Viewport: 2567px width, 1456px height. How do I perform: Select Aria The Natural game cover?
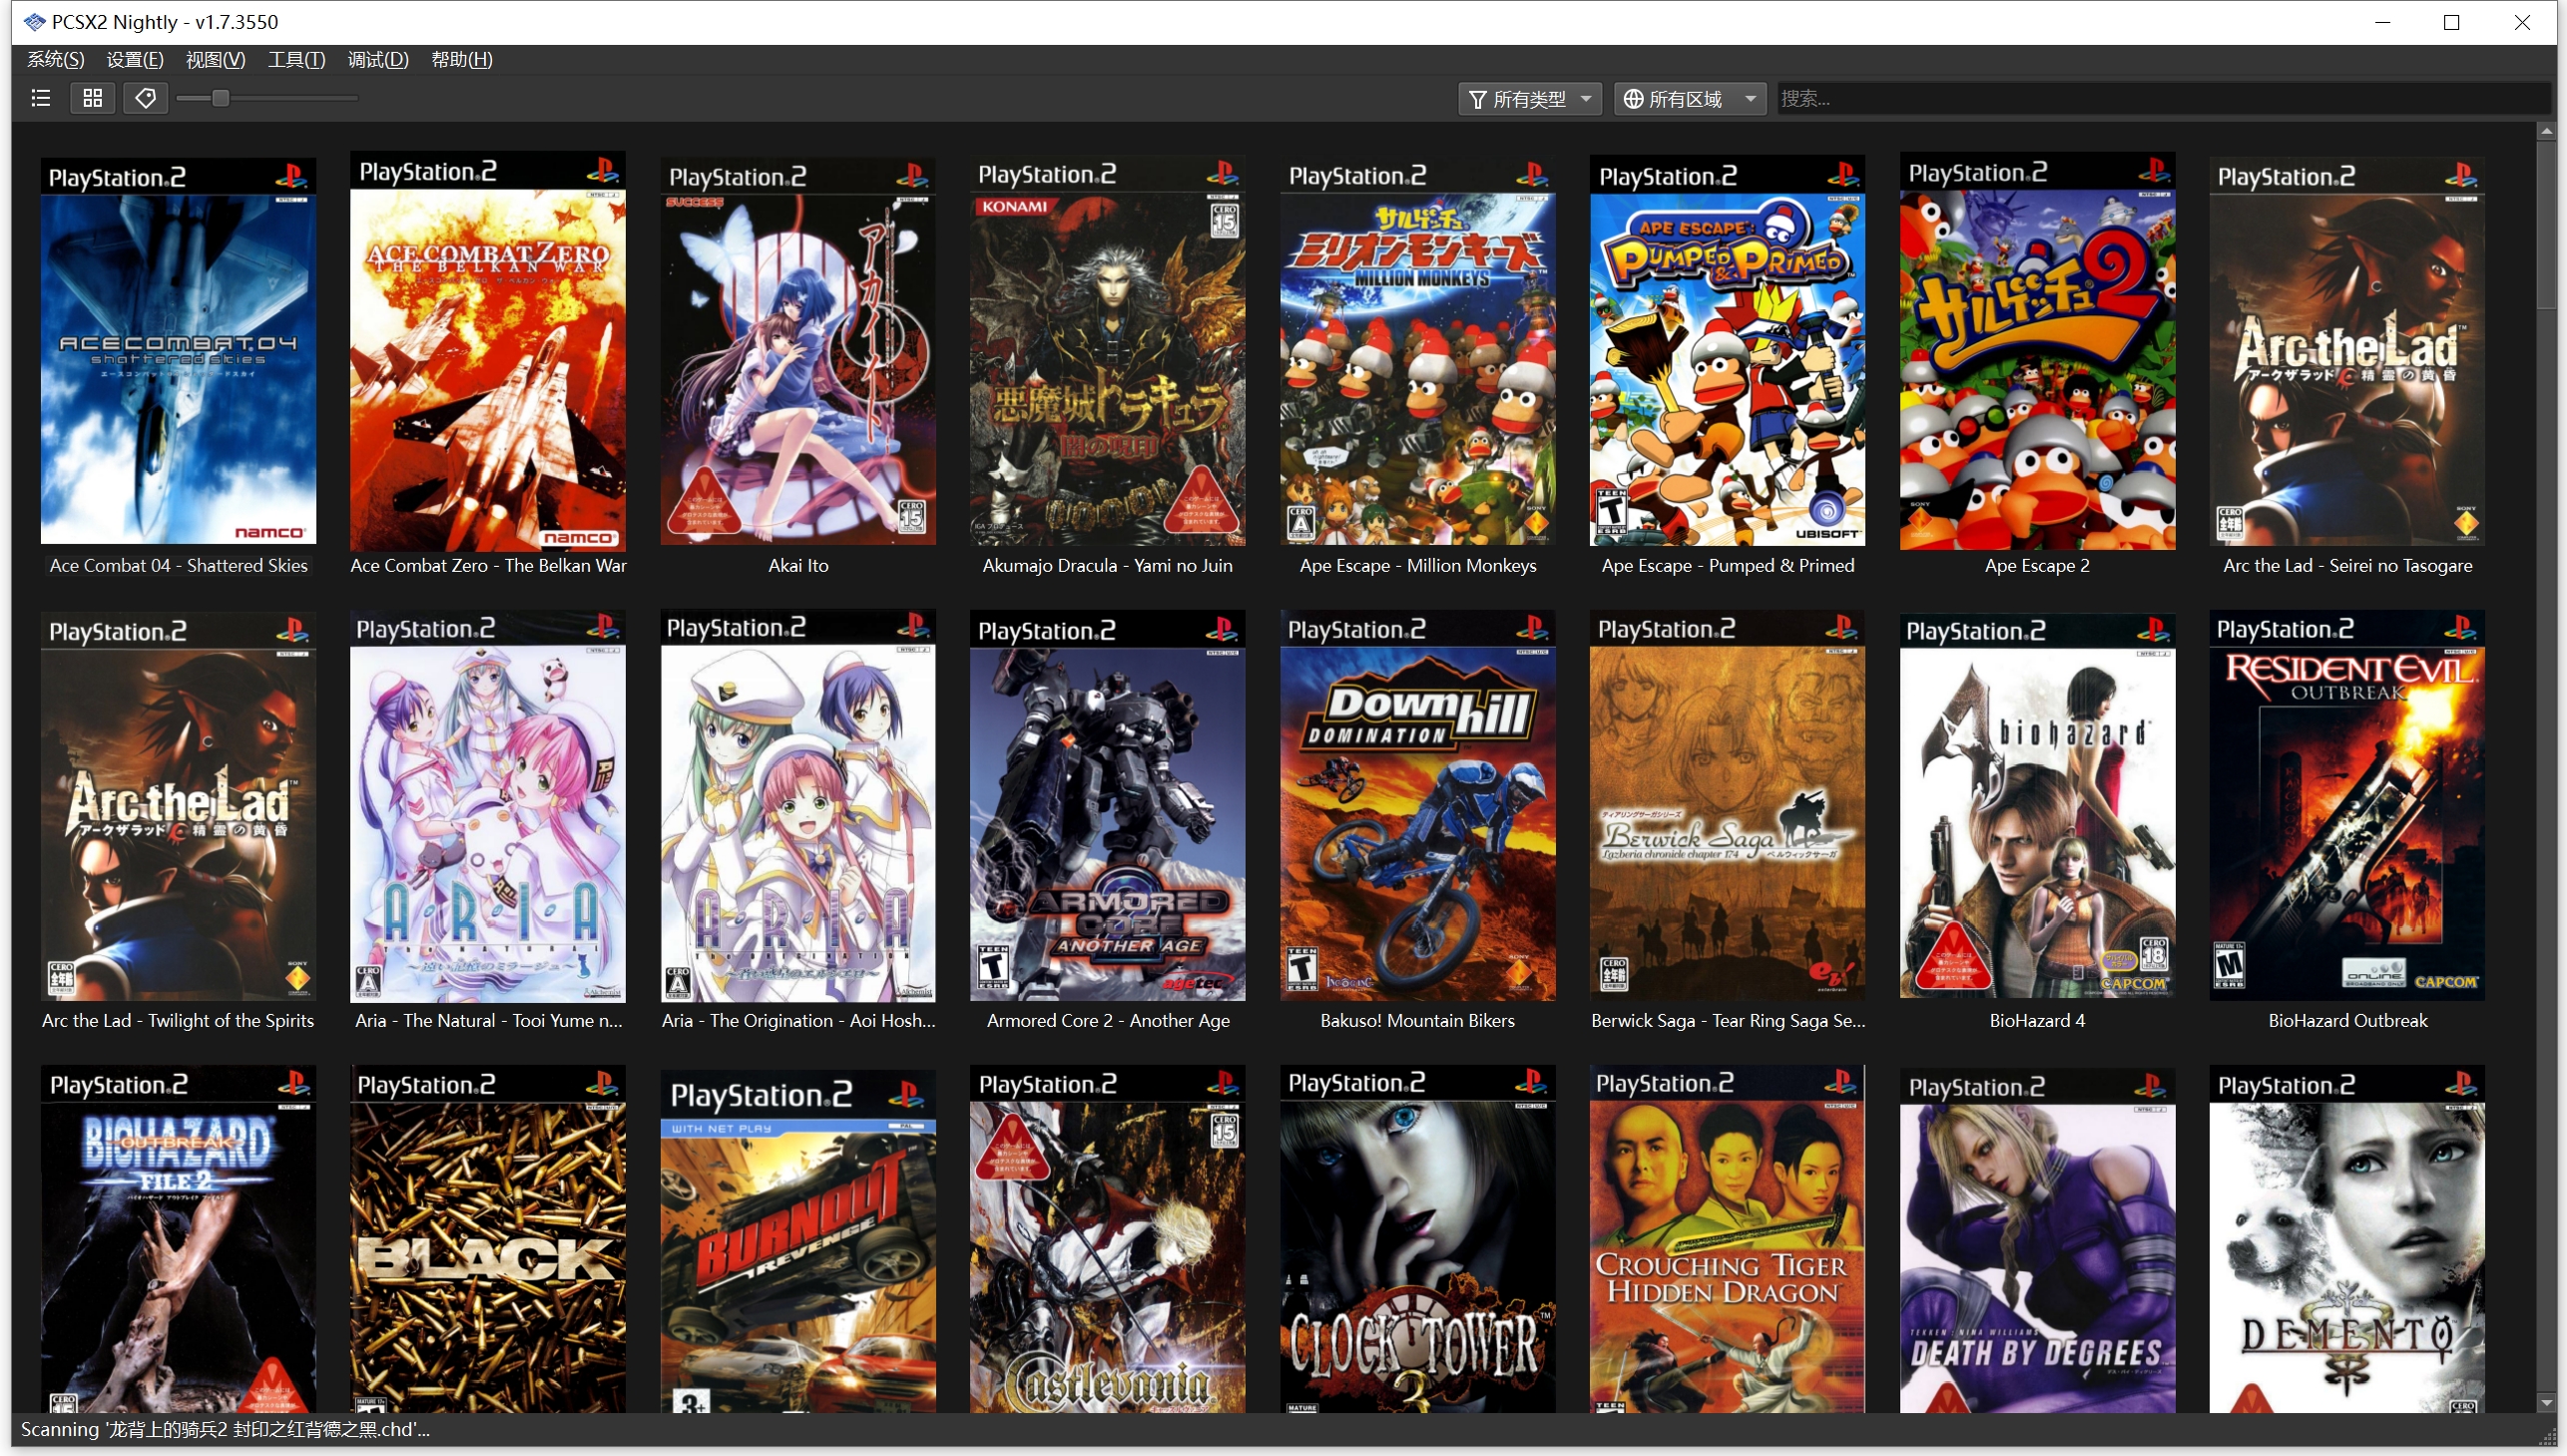(488, 806)
